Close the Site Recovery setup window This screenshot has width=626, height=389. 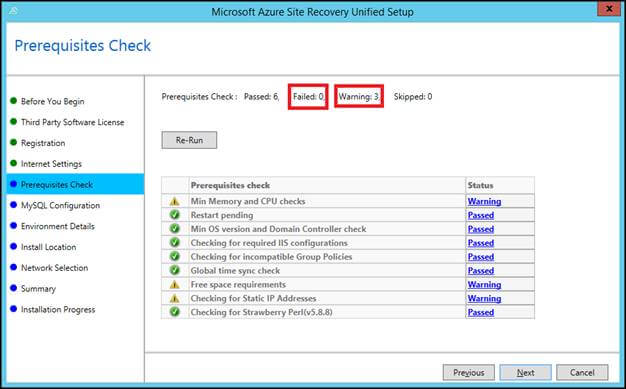(609, 9)
